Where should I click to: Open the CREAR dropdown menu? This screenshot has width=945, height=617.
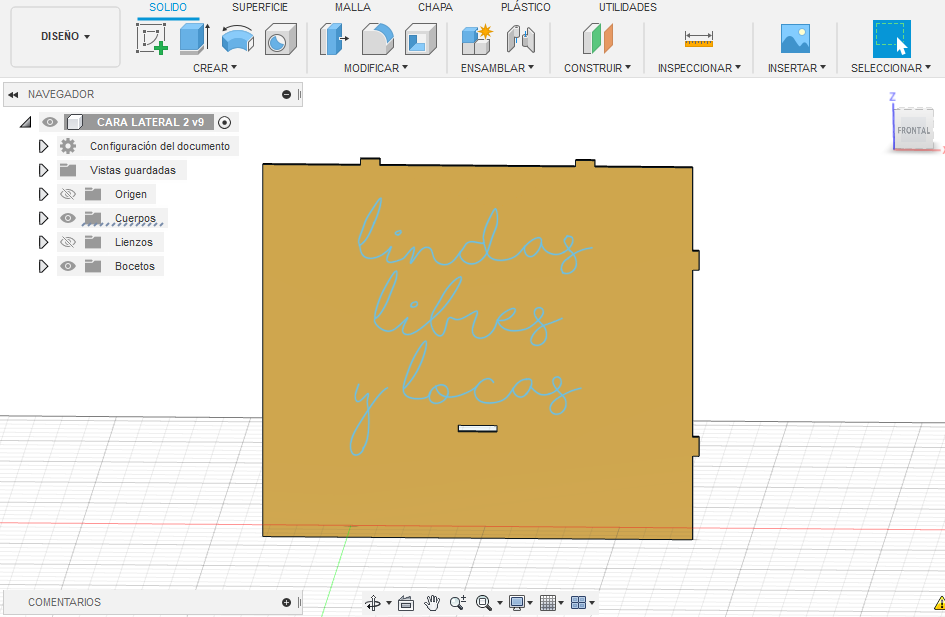tap(215, 68)
